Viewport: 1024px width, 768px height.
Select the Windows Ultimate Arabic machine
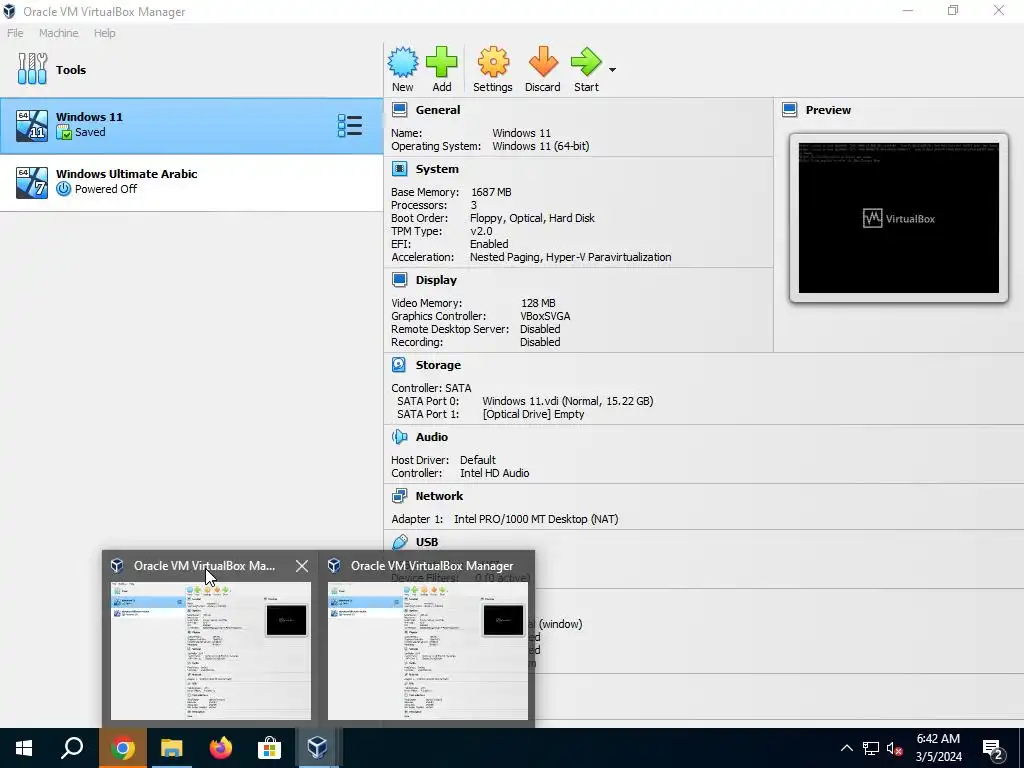(x=191, y=182)
